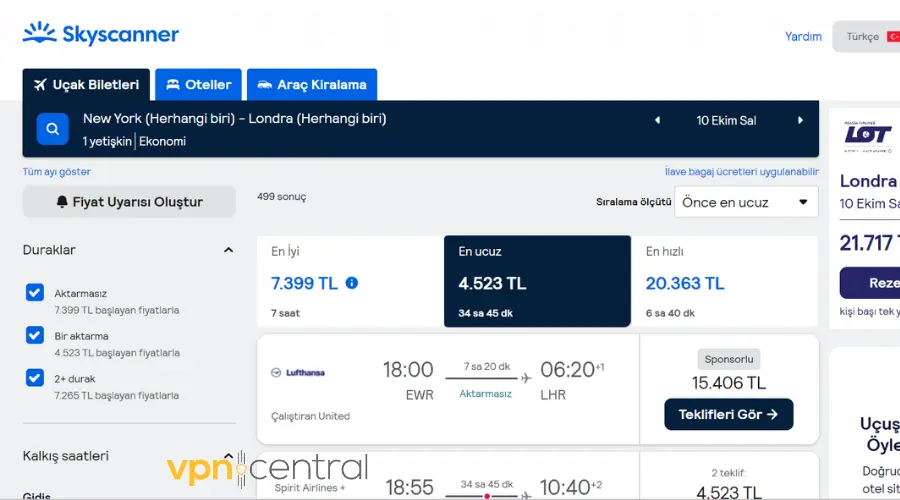Click the Teklifleri Gör button
This screenshot has width=900, height=500.
[x=728, y=414]
